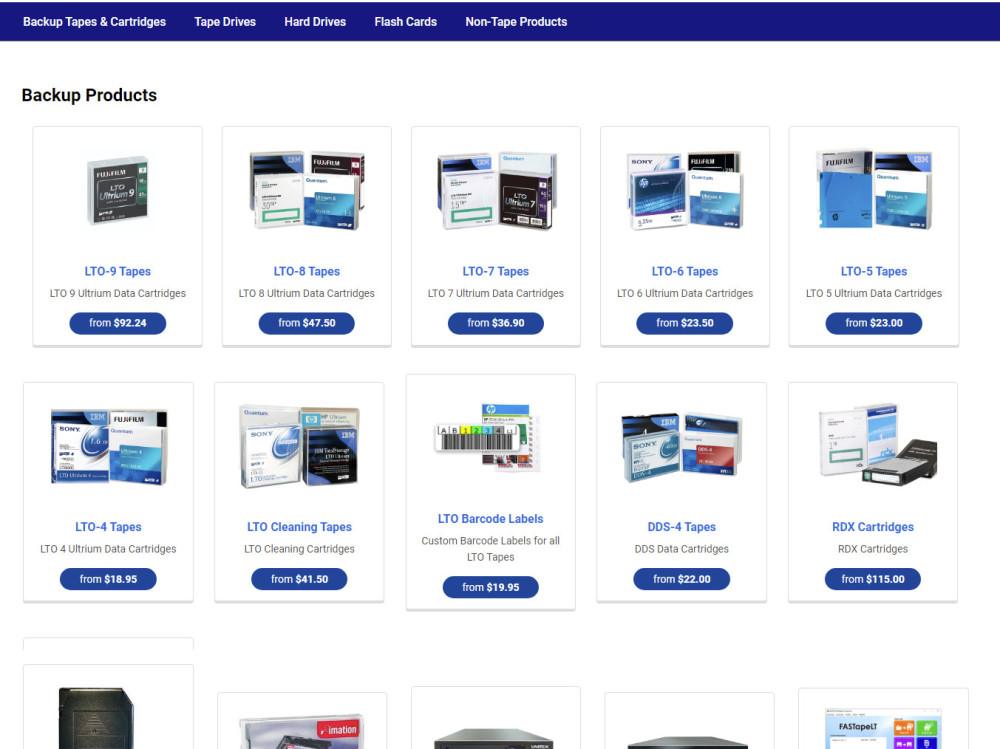Viewport: 1000px width, 749px height.
Task: Click the from $18.95 button
Action: coord(108,579)
